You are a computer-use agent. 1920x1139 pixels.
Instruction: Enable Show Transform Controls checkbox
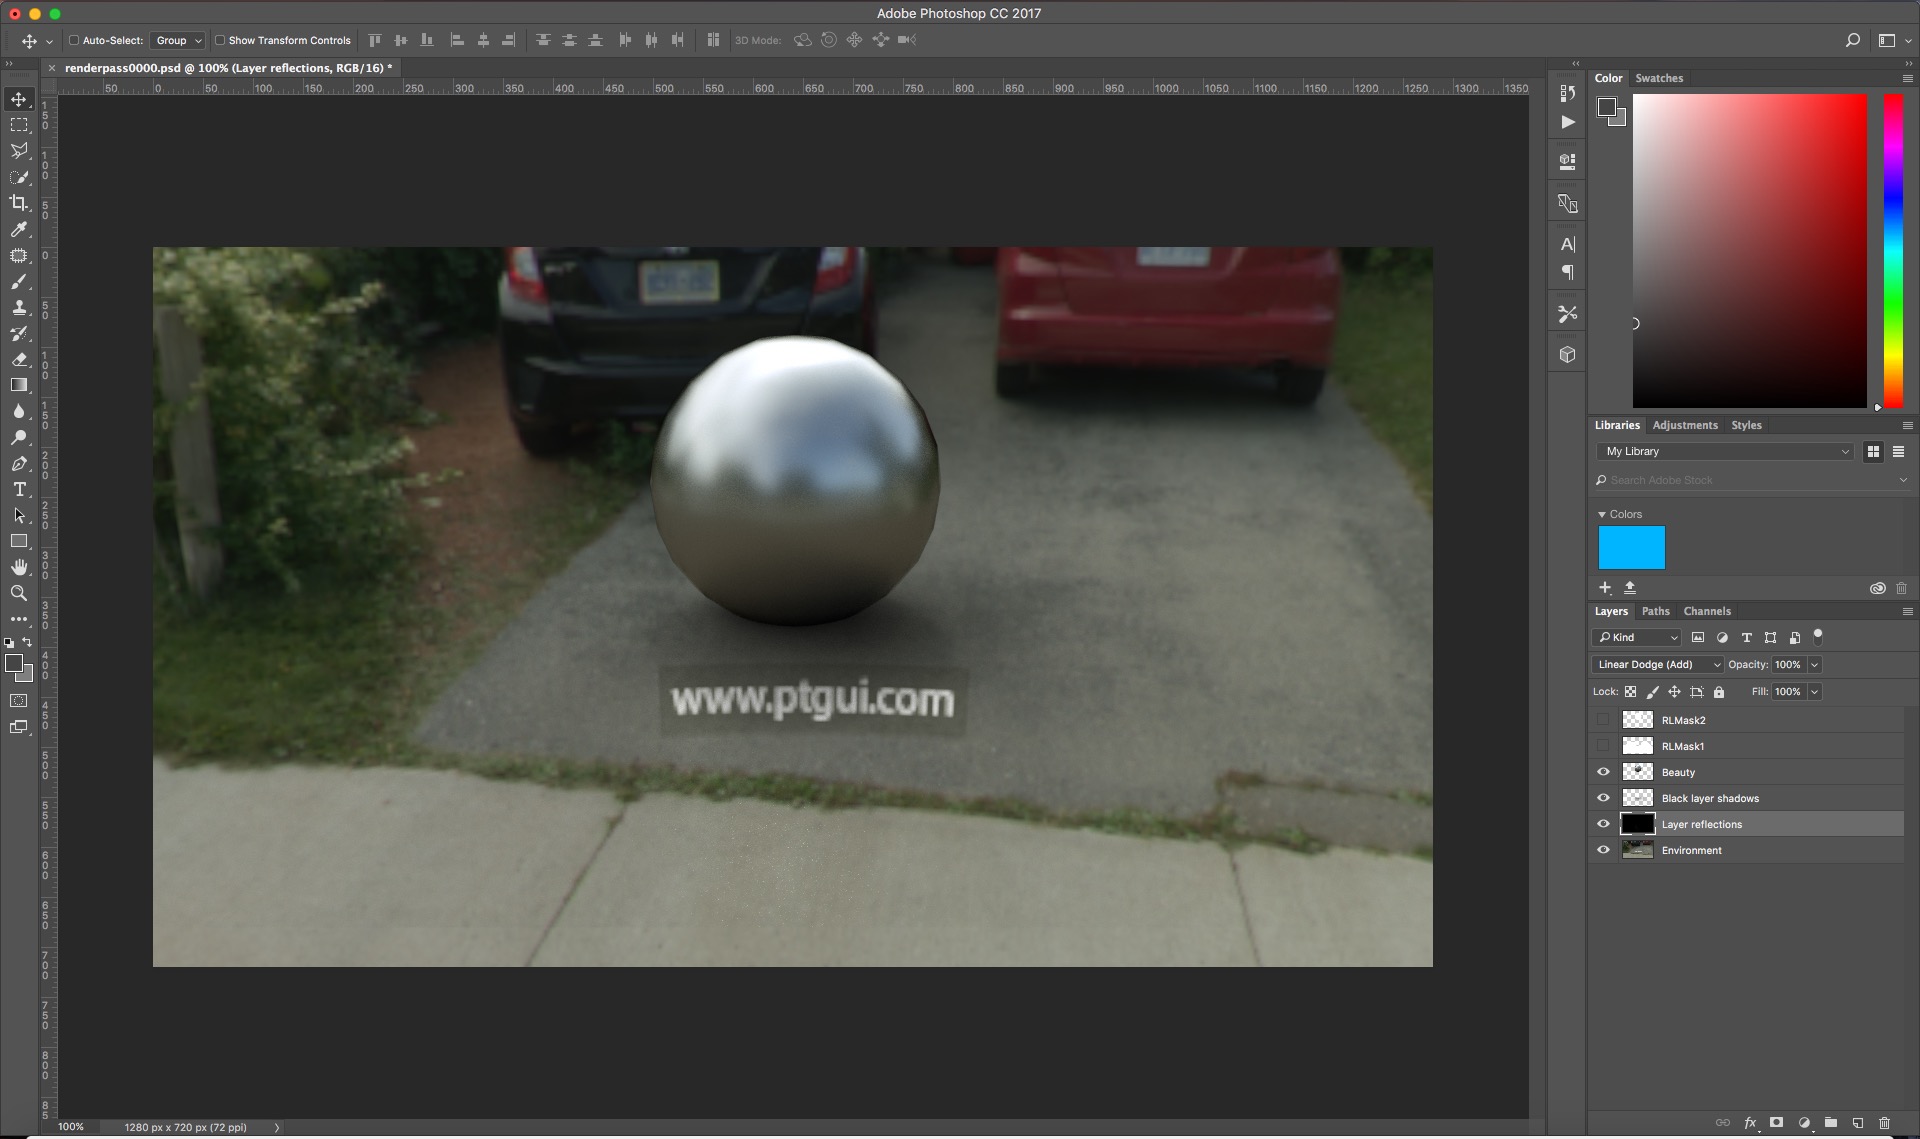(220, 41)
